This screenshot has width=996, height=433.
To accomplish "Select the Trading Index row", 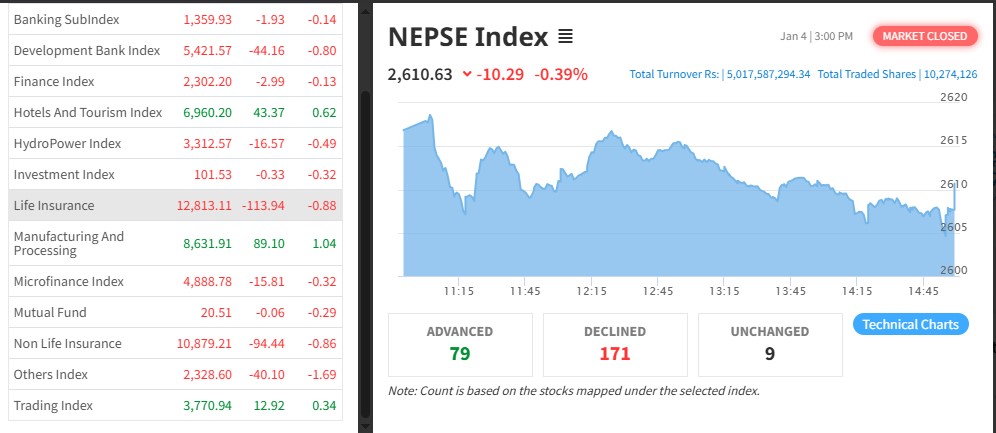I will pyautogui.click(x=175, y=405).
